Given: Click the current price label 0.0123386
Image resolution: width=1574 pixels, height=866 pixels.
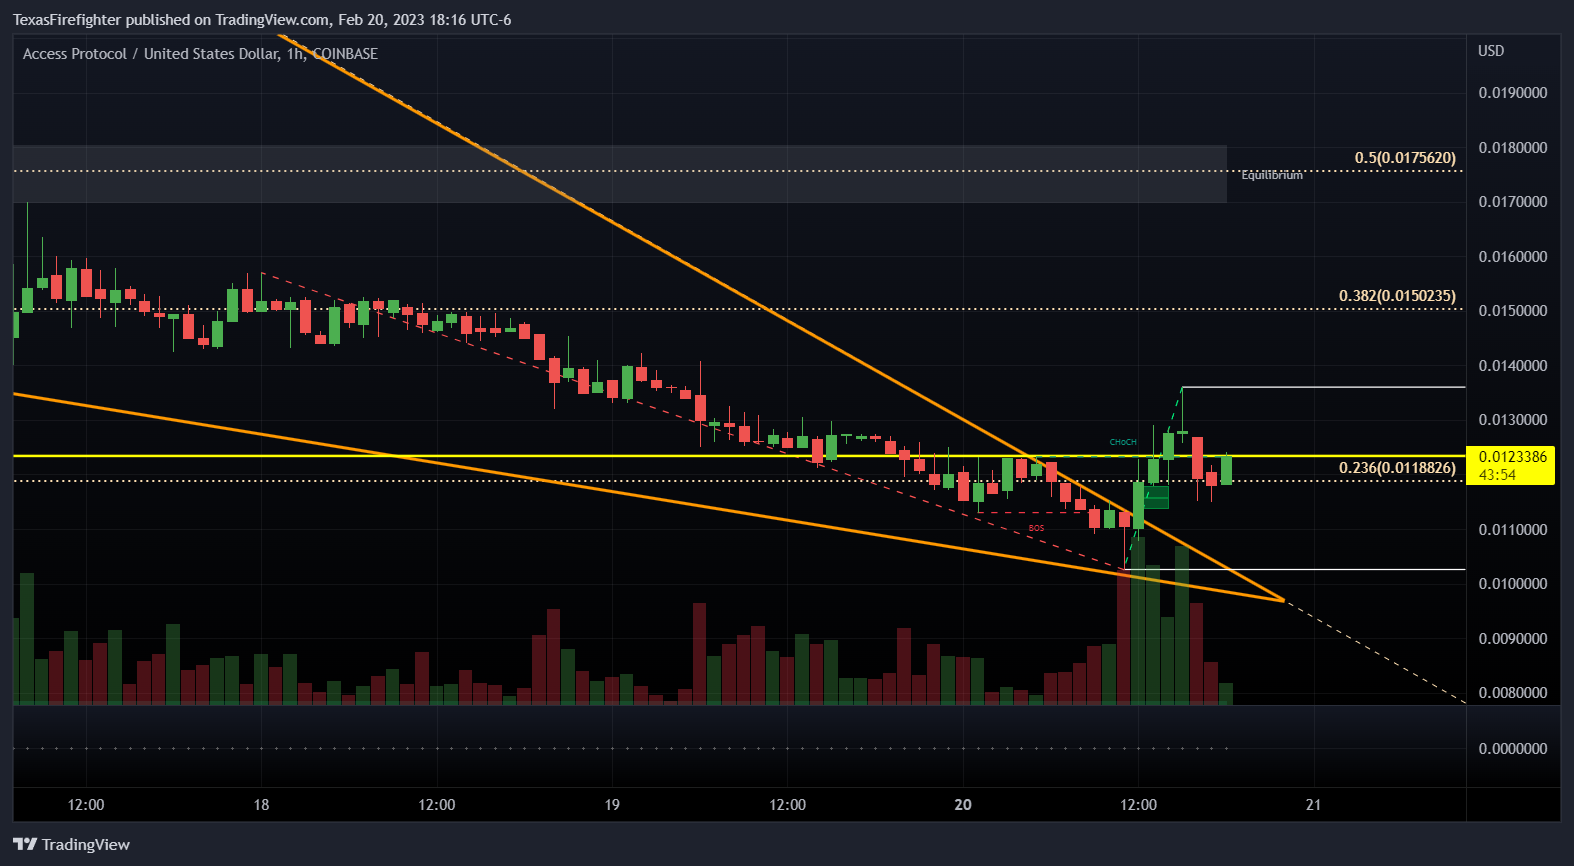Looking at the screenshot, I should (1512, 457).
